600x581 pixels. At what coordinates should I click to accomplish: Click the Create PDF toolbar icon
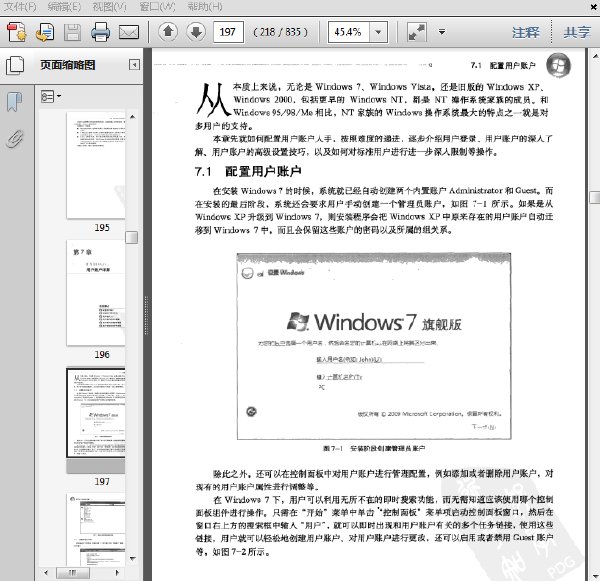[16, 32]
